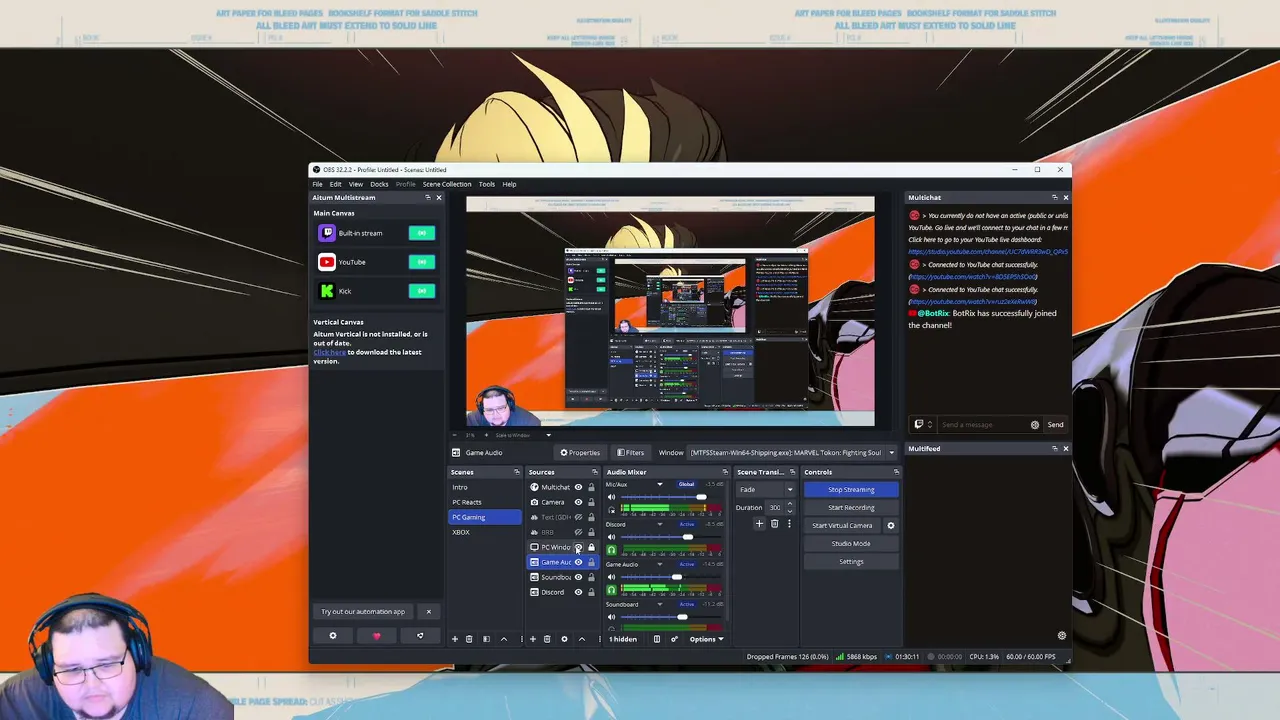Expand the Discord mixer options arrow

point(659,525)
